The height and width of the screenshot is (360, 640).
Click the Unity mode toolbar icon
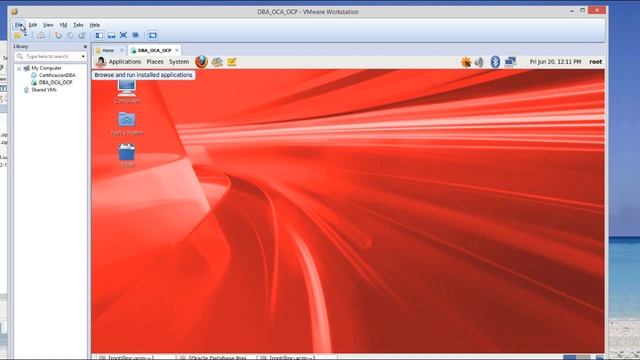pyautogui.click(x=136, y=36)
